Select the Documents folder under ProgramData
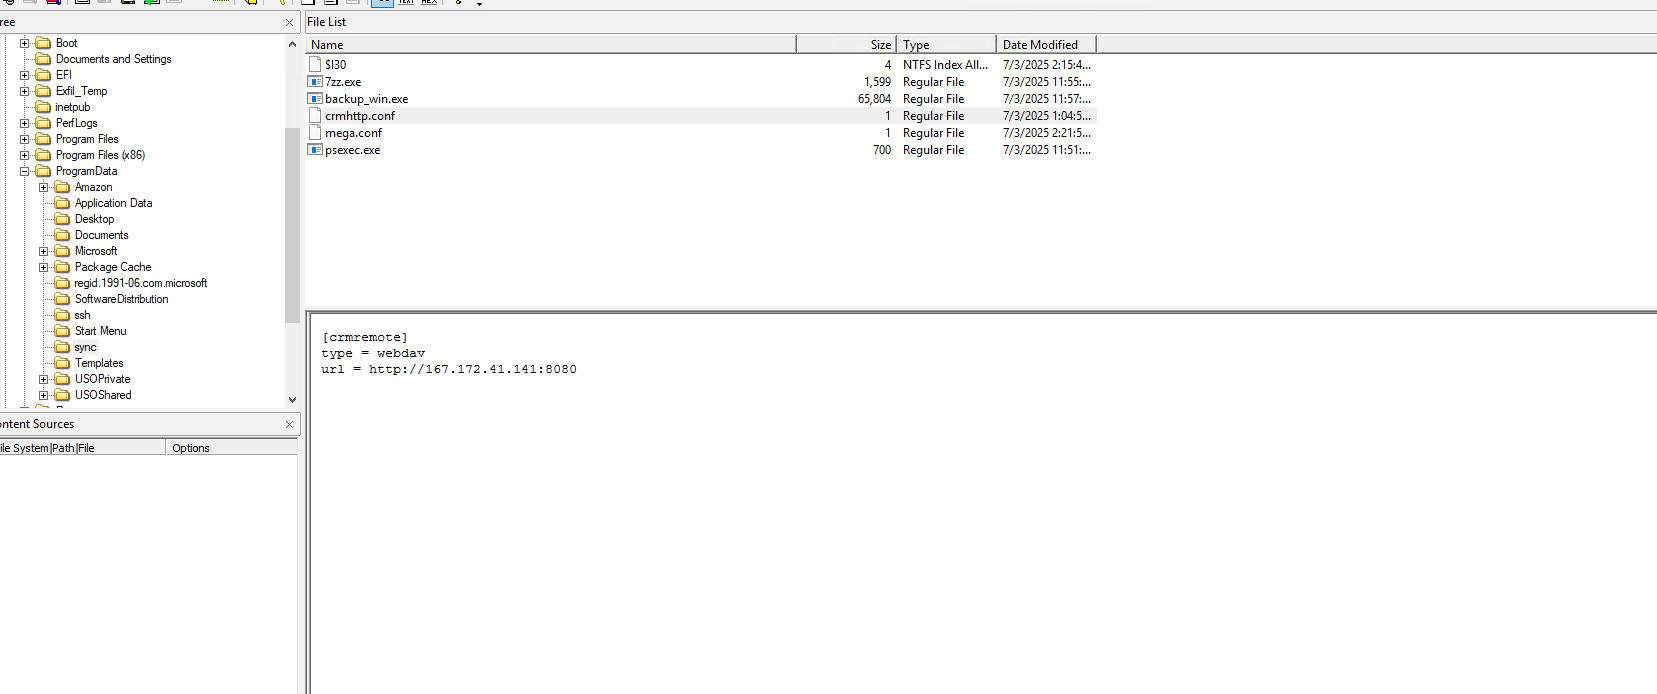 [101, 235]
